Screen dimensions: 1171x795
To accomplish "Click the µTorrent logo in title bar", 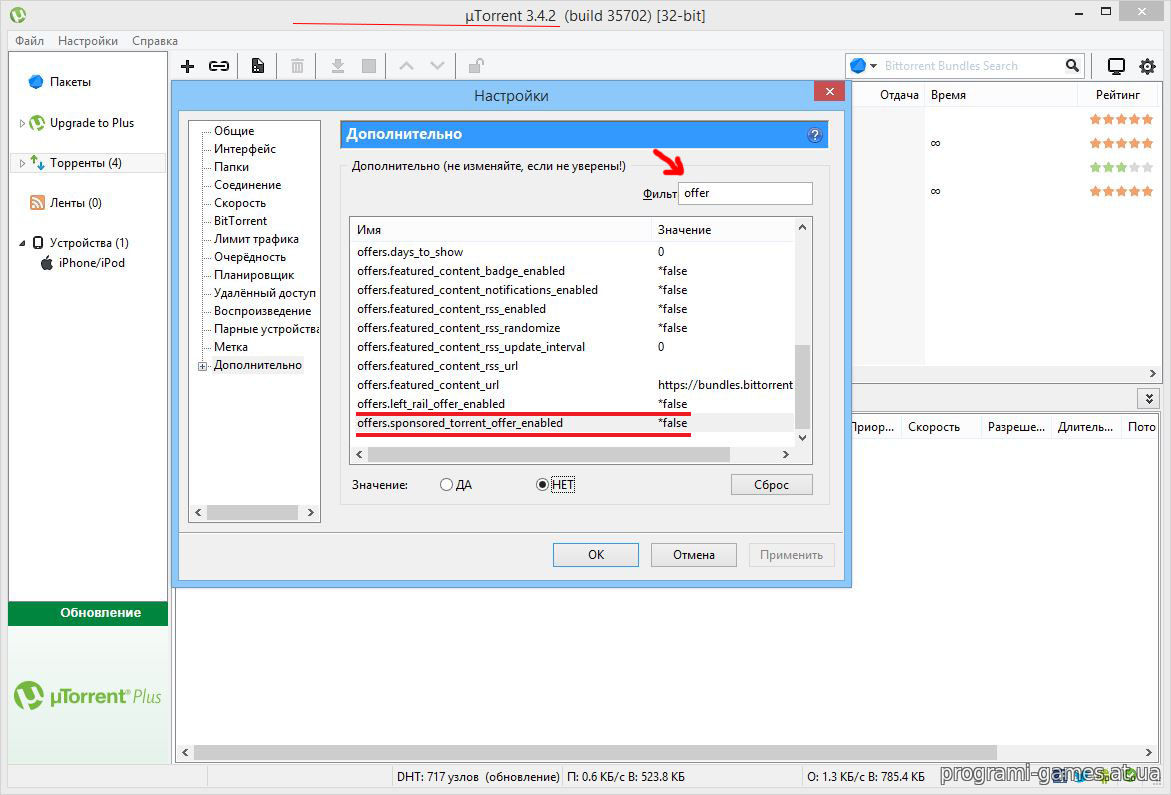I will [x=18, y=15].
